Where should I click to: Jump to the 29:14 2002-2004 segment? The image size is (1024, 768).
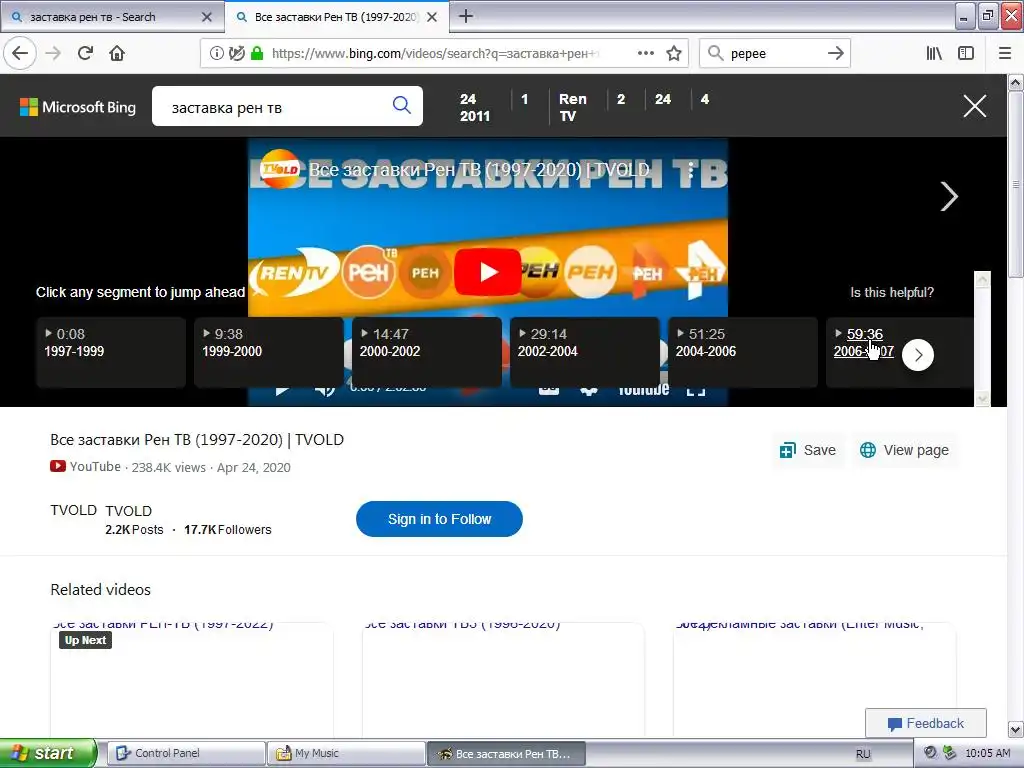pyautogui.click(x=584, y=352)
